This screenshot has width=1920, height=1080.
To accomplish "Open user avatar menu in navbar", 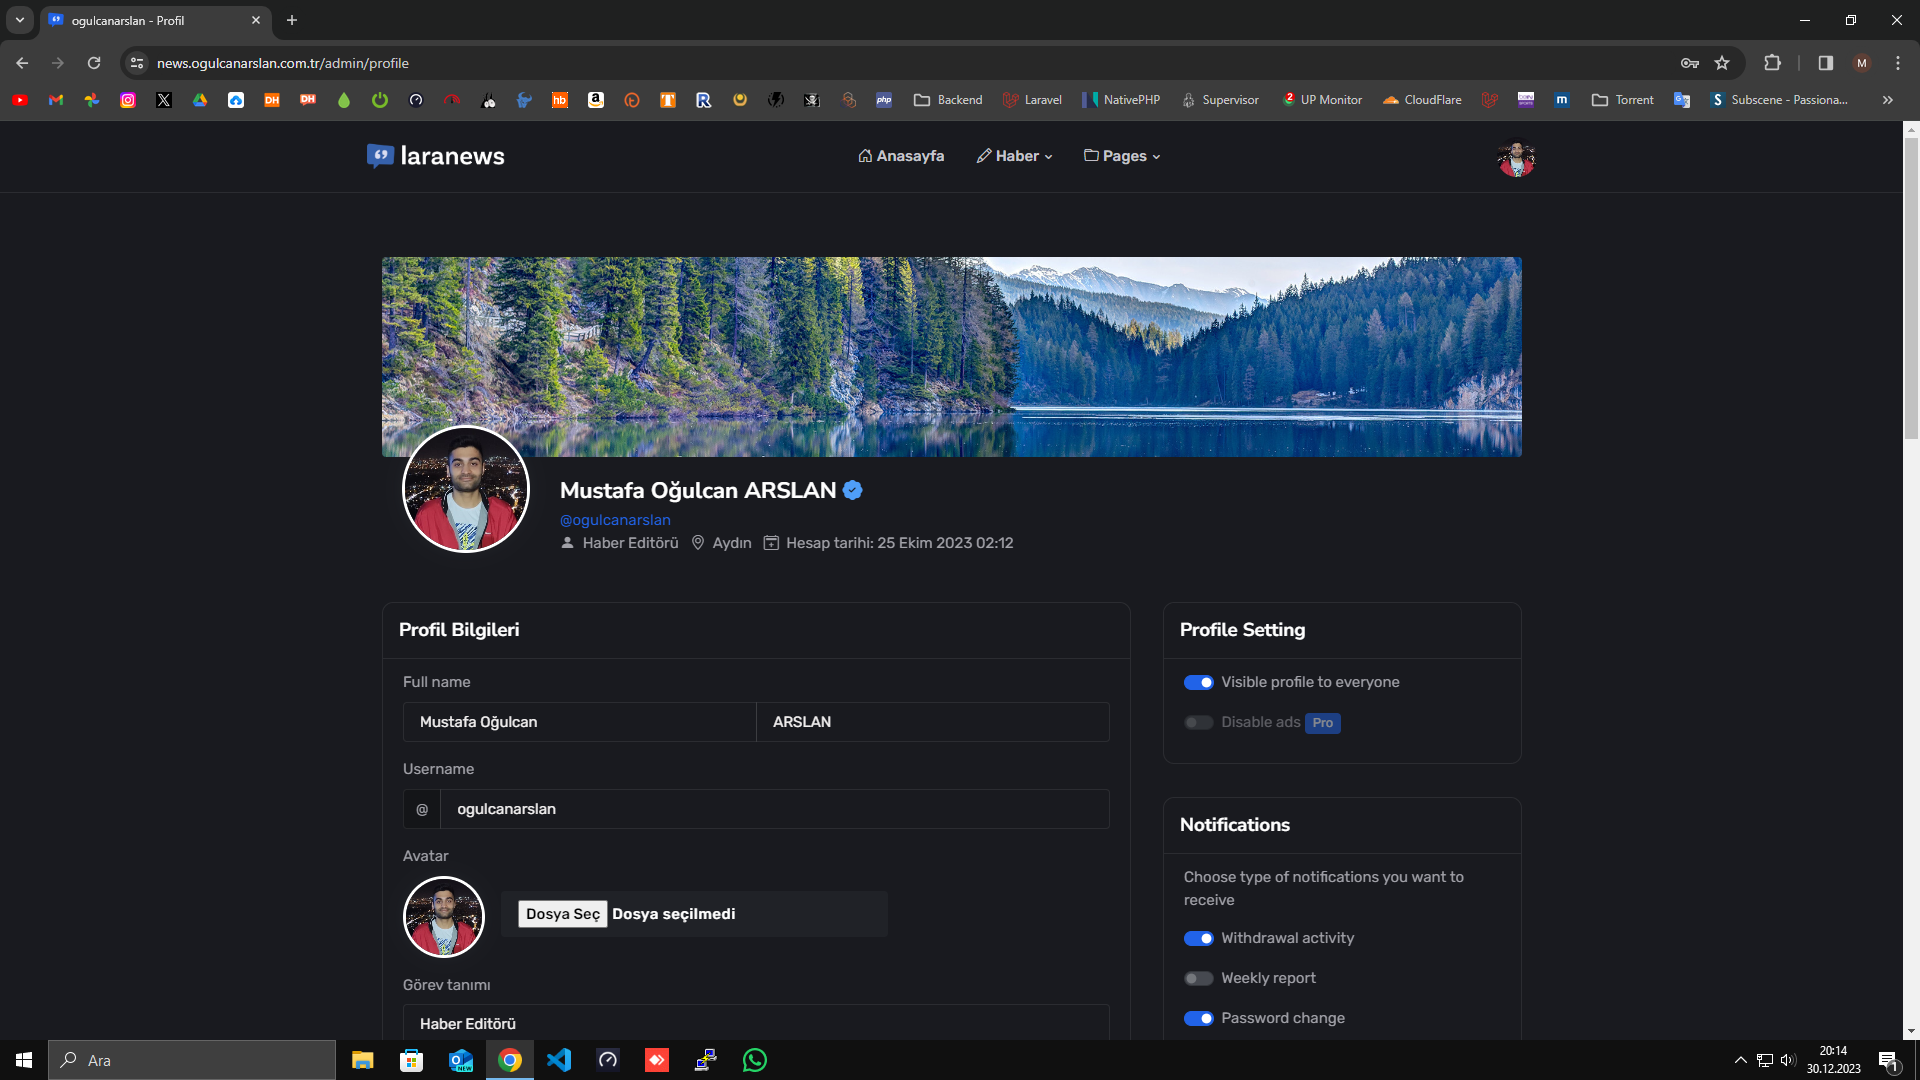I will [1516, 158].
